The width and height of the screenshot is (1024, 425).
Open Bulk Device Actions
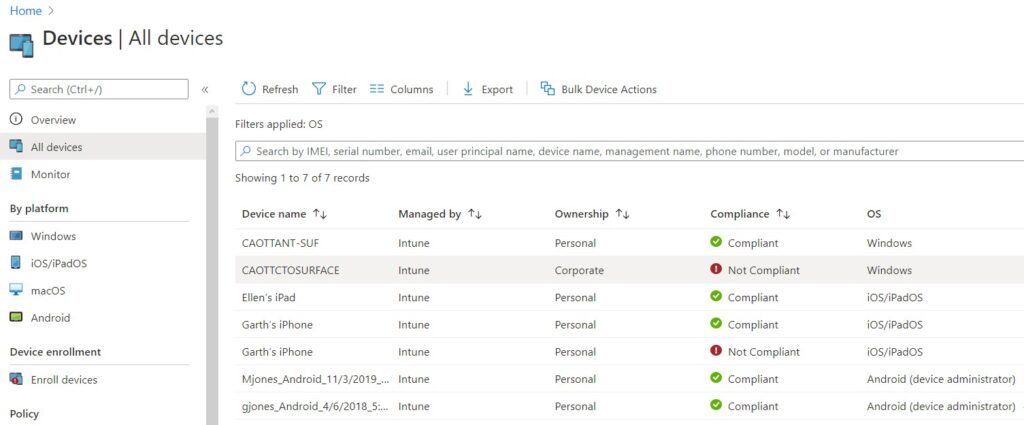[x=598, y=89]
